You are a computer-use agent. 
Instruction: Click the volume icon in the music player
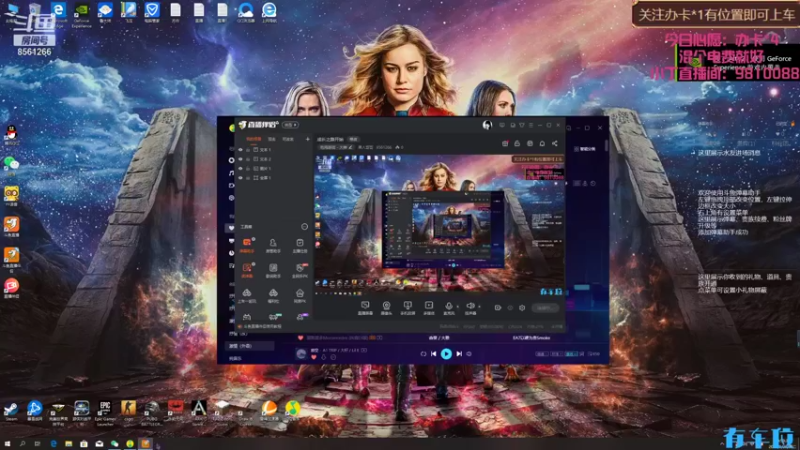469,354
